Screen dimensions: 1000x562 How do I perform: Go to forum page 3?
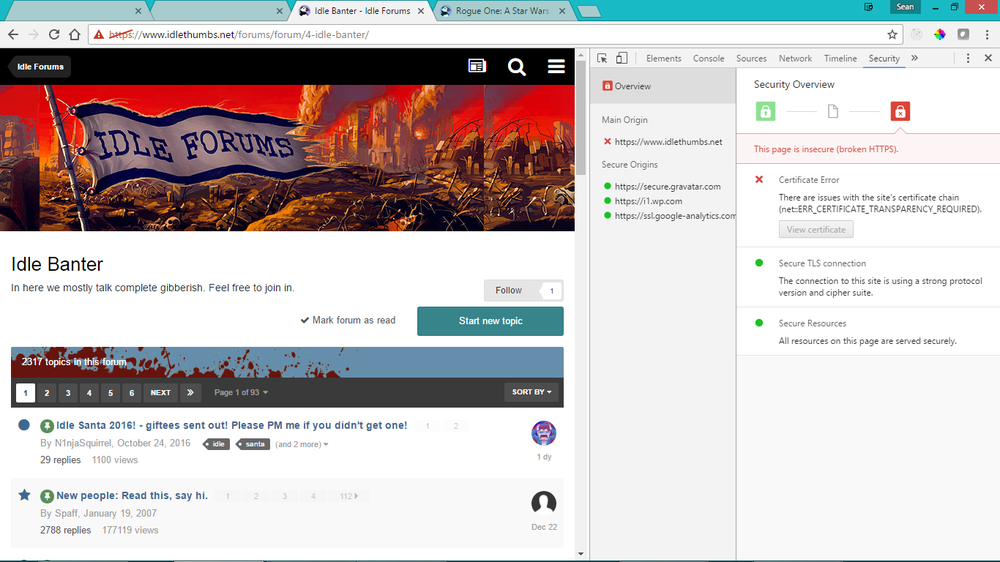pos(68,392)
